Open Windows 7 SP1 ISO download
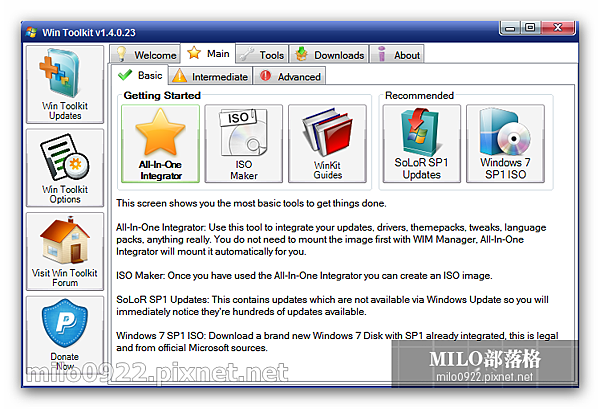The height and width of the screenshot is (409, 600). coord(505,143)
